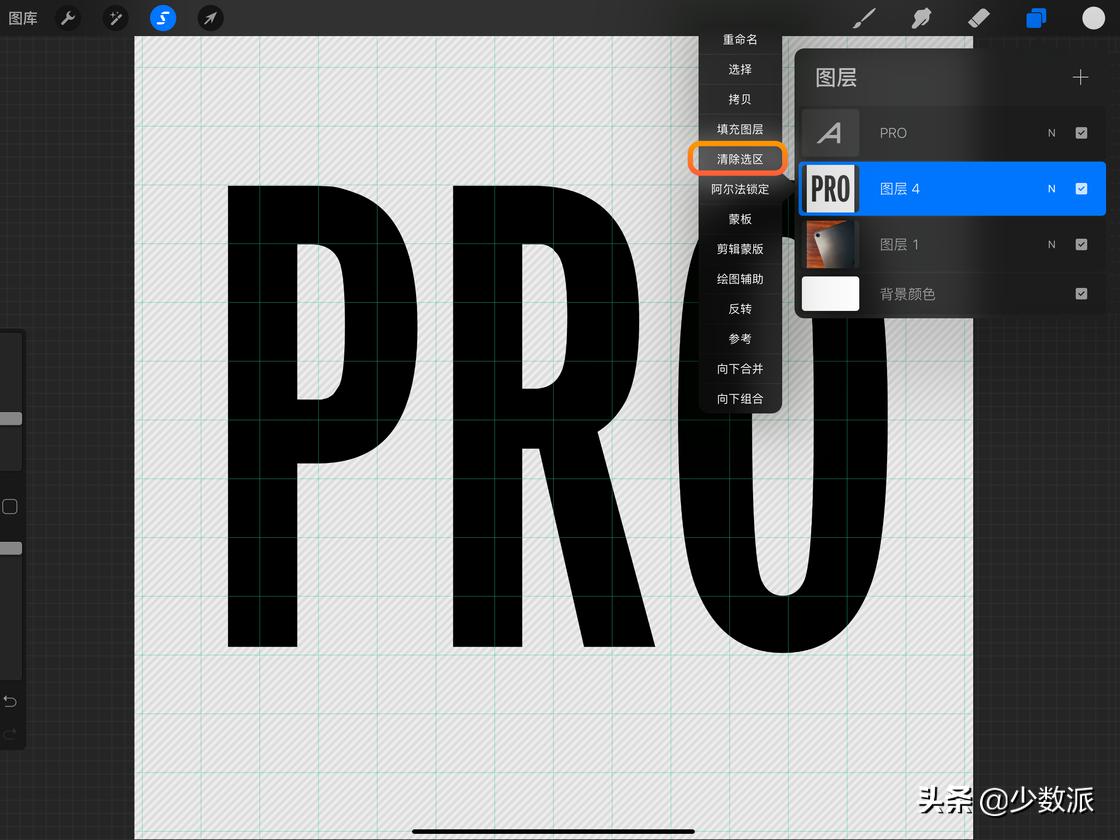This screenshot has height=840, width=1120.
Task: Select the PRO text layer thumbnail
Action: pos(830,133)
